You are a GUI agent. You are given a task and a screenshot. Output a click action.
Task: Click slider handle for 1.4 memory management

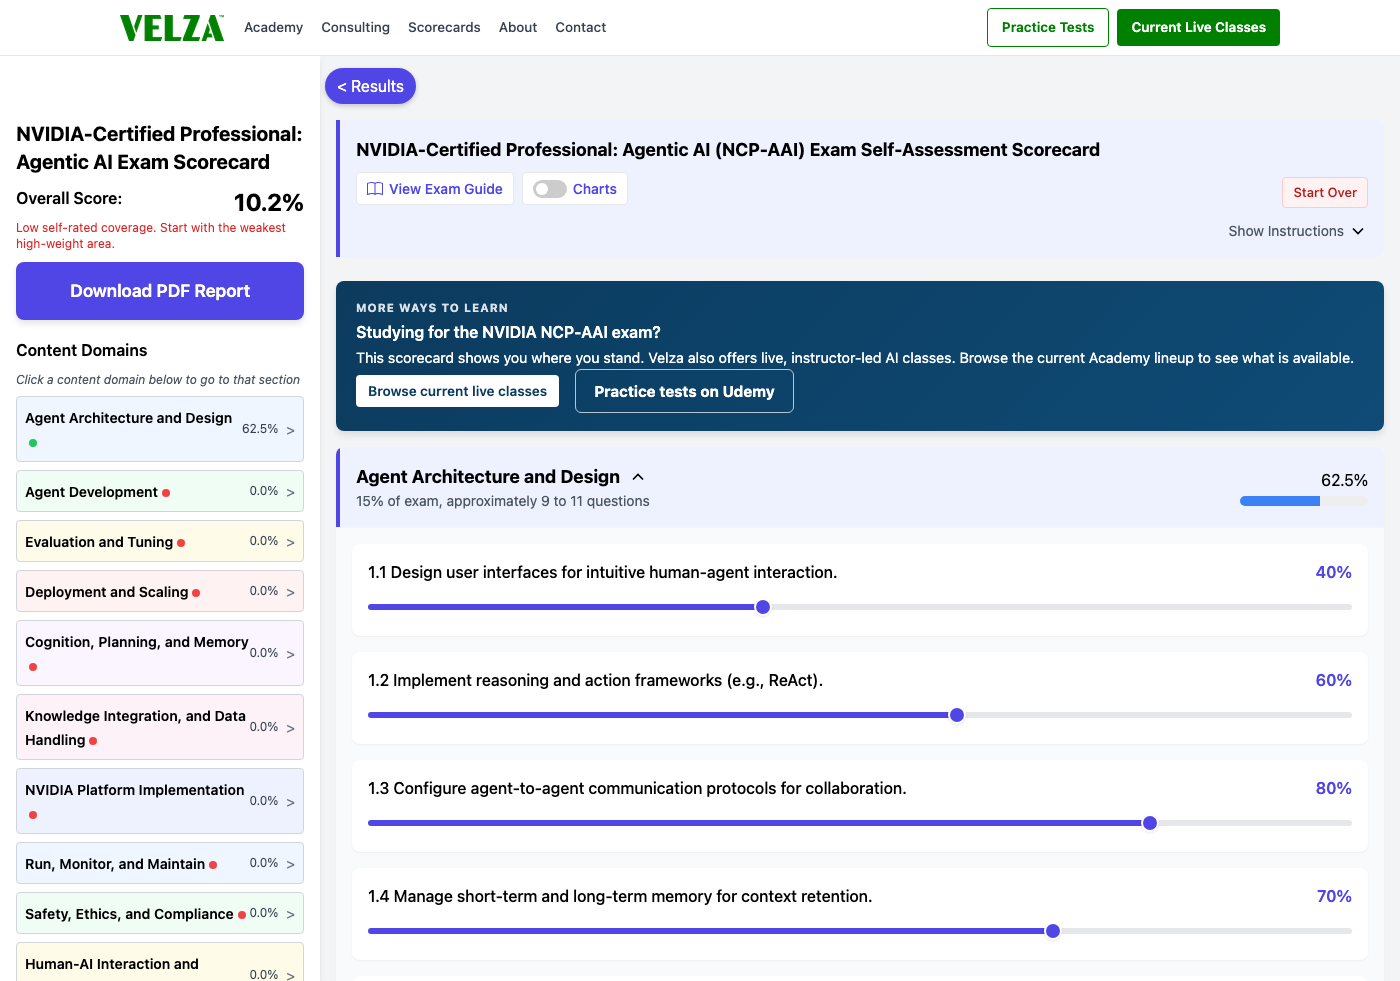[x=1053, y=931]
